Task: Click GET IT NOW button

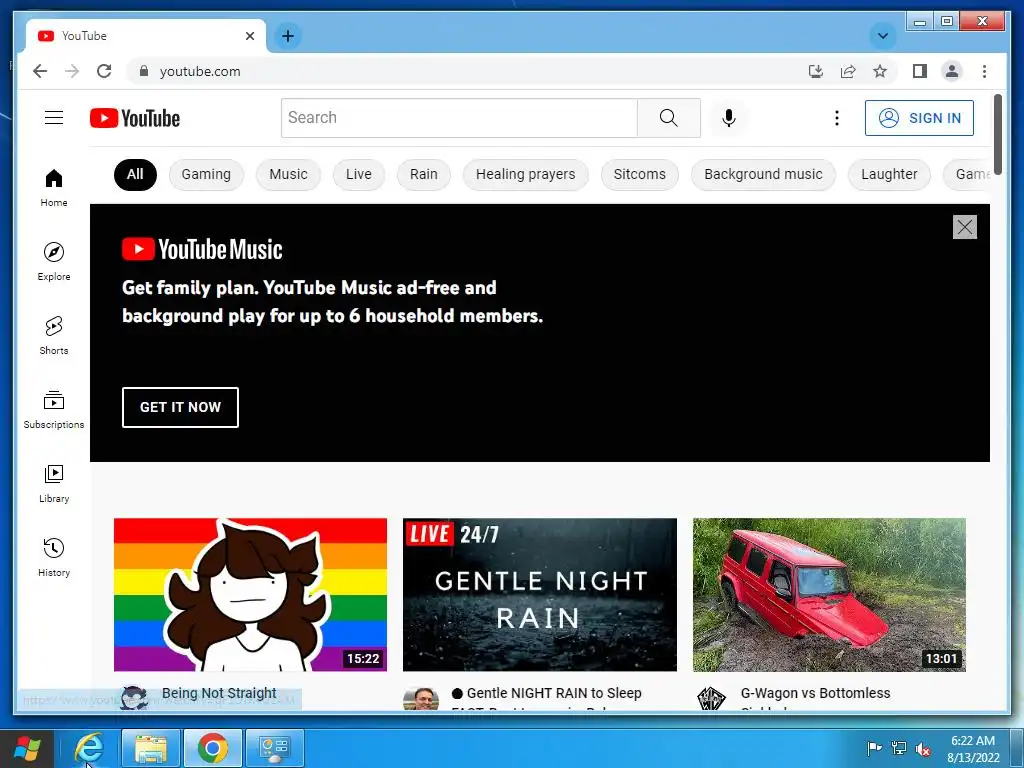Action: pyautogui.click(x=180, y=408)
